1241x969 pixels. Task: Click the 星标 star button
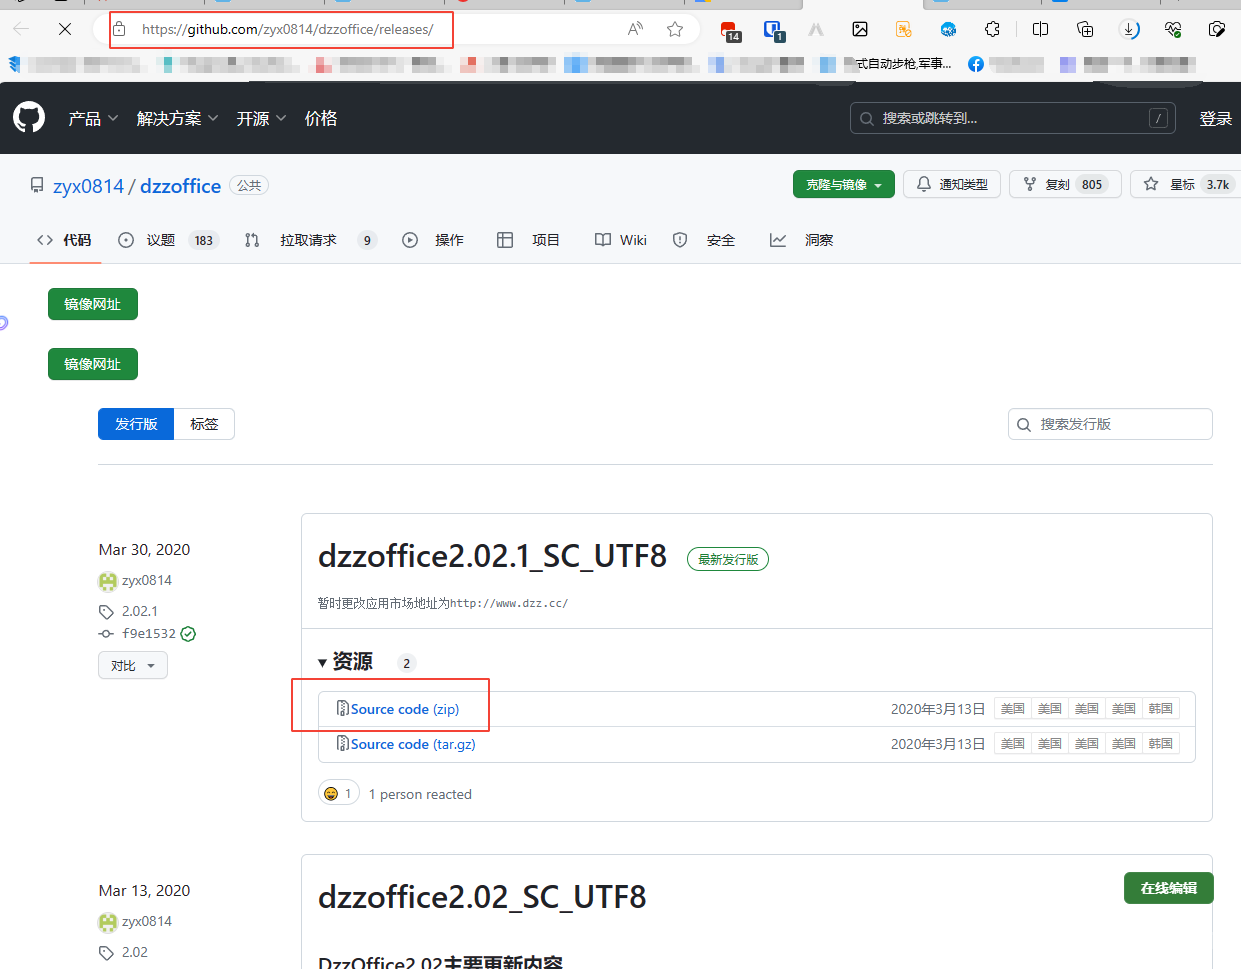tap(1185, 184)
